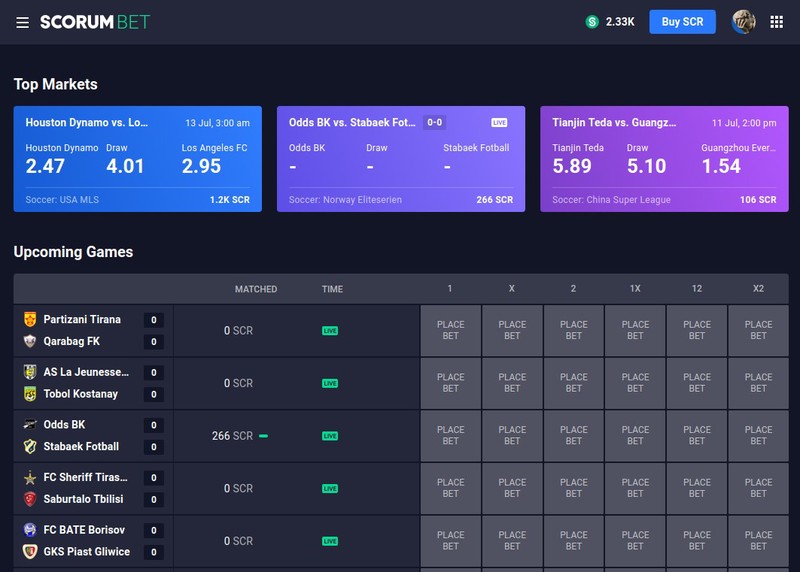Place bet on X for FC Sheriff match

click(x=512, y=488)
